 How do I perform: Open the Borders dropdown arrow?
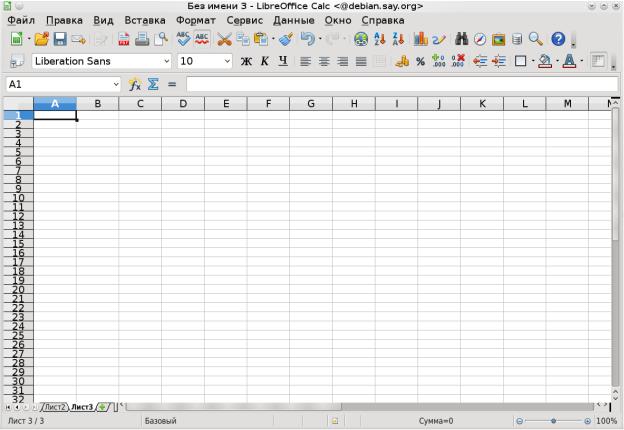click(533, 61)
